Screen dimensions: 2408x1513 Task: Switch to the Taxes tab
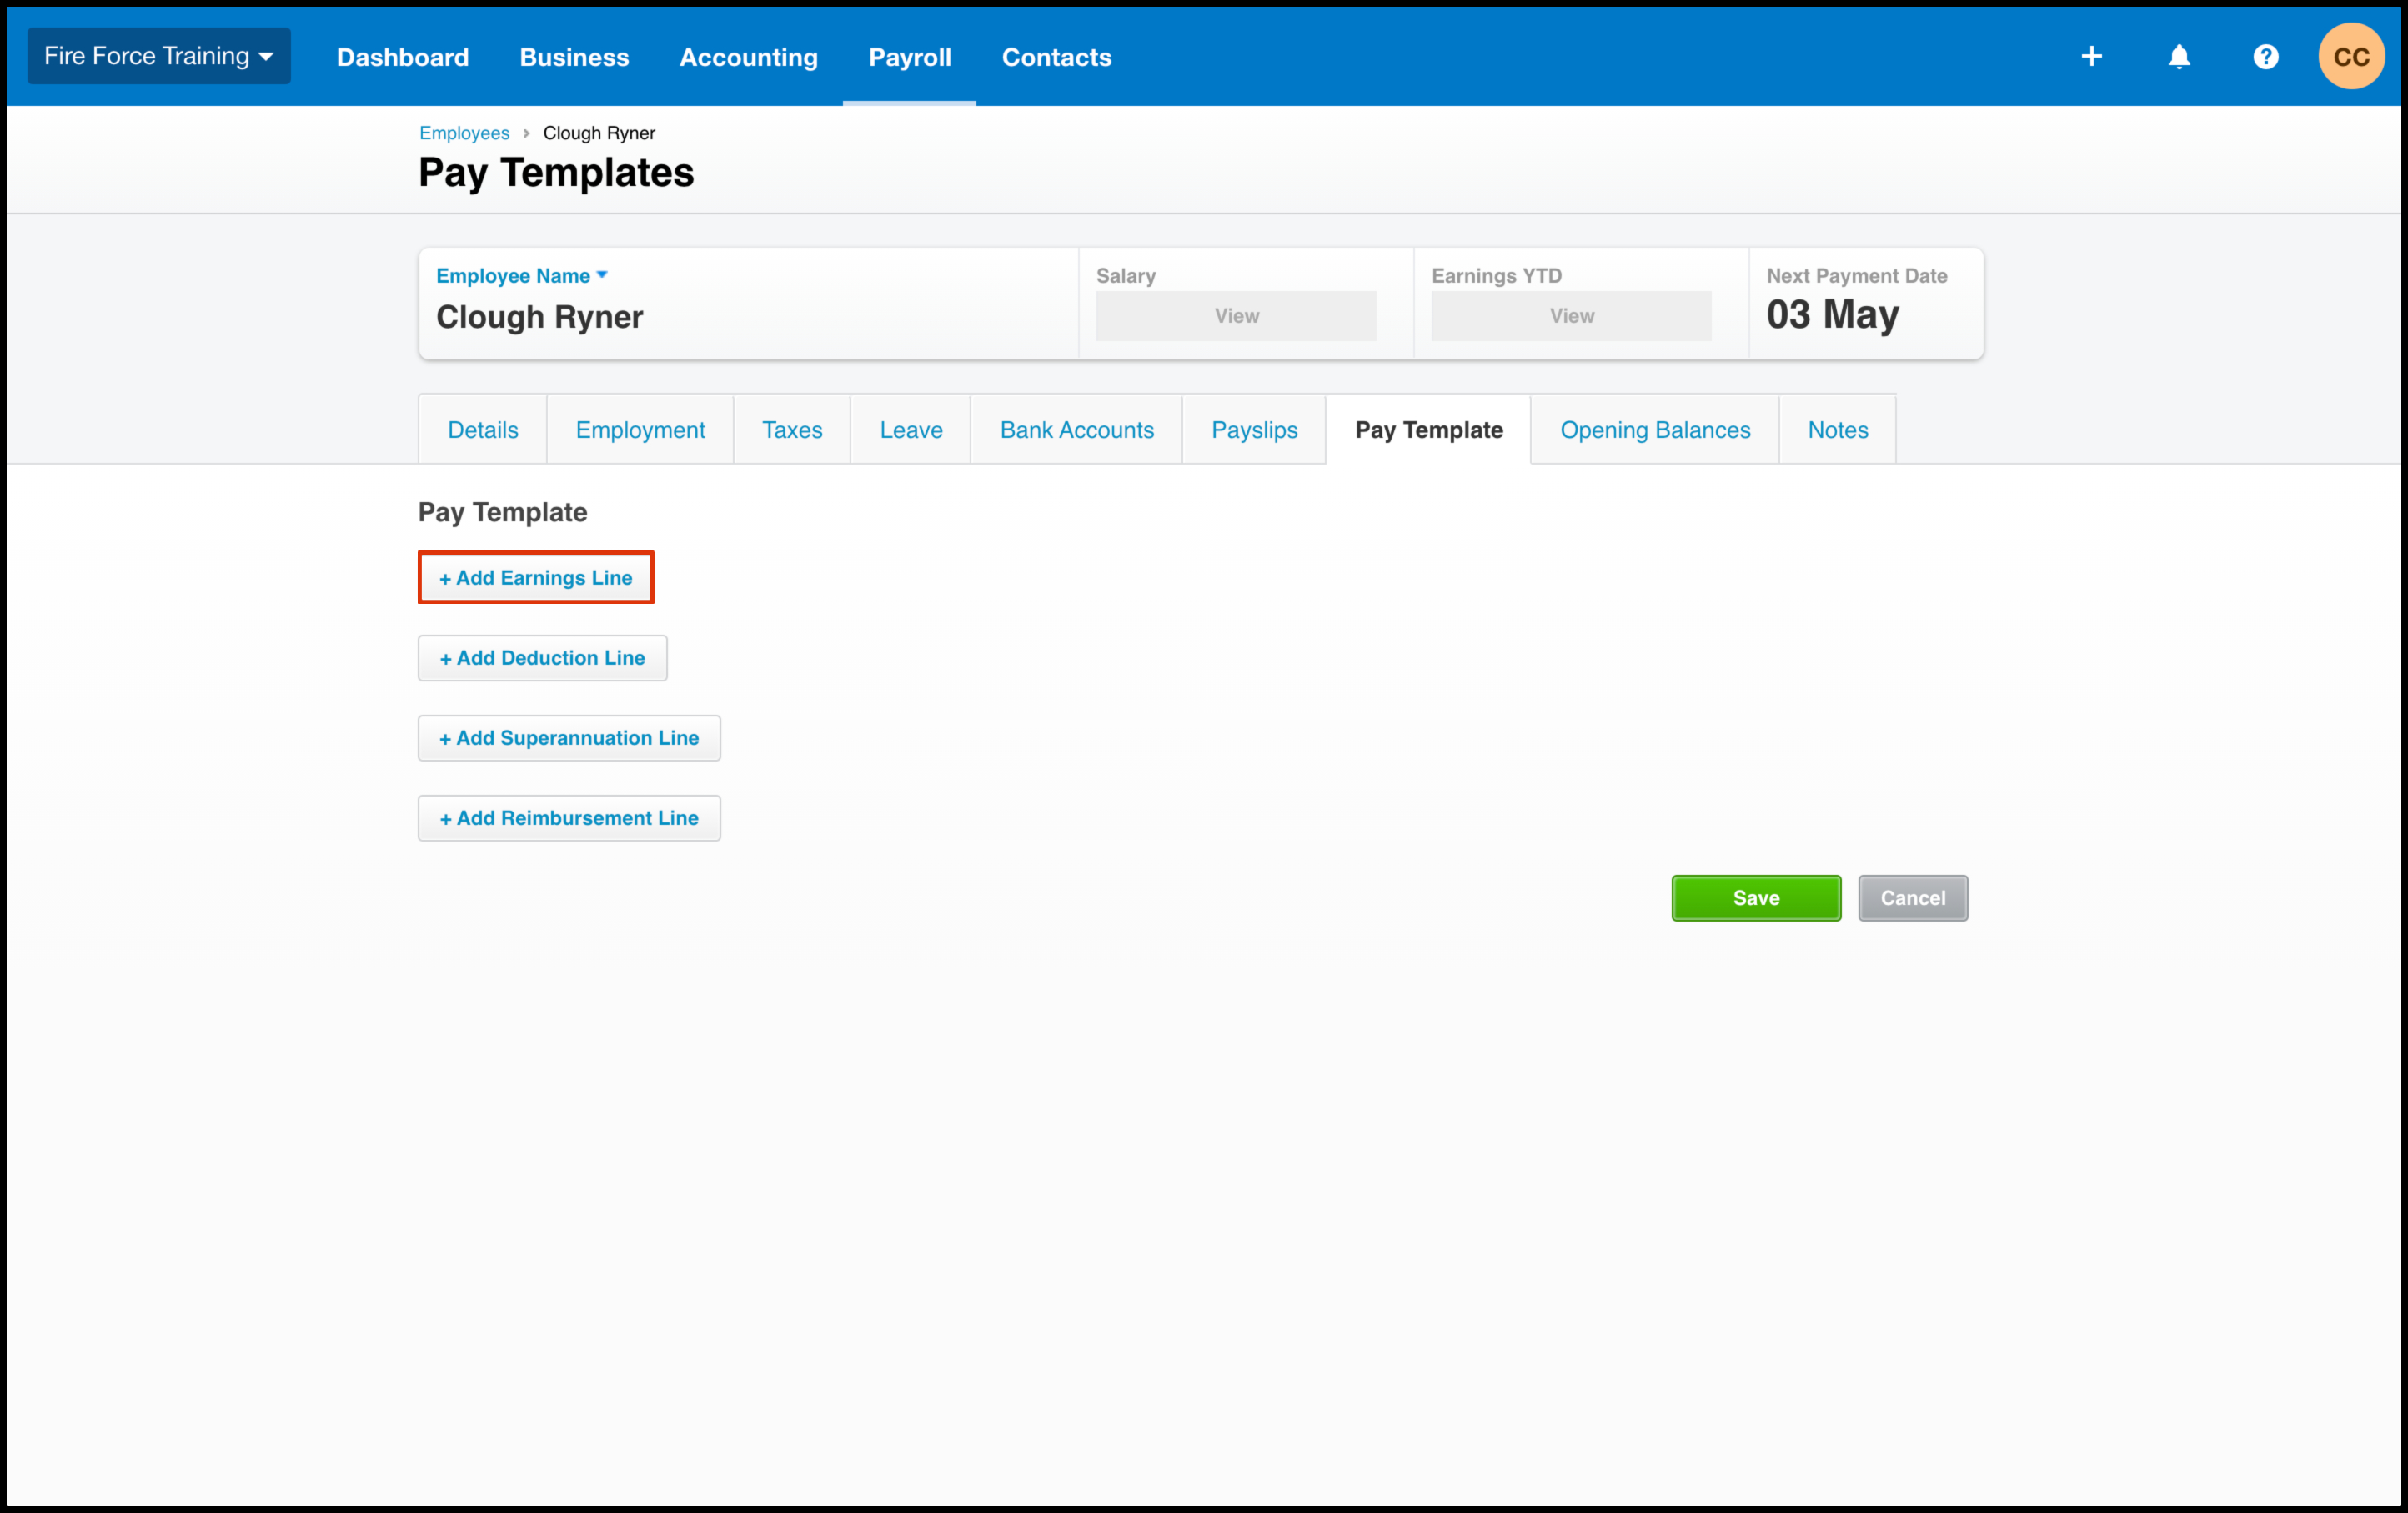pyautogui.click(x=791, y=430)
